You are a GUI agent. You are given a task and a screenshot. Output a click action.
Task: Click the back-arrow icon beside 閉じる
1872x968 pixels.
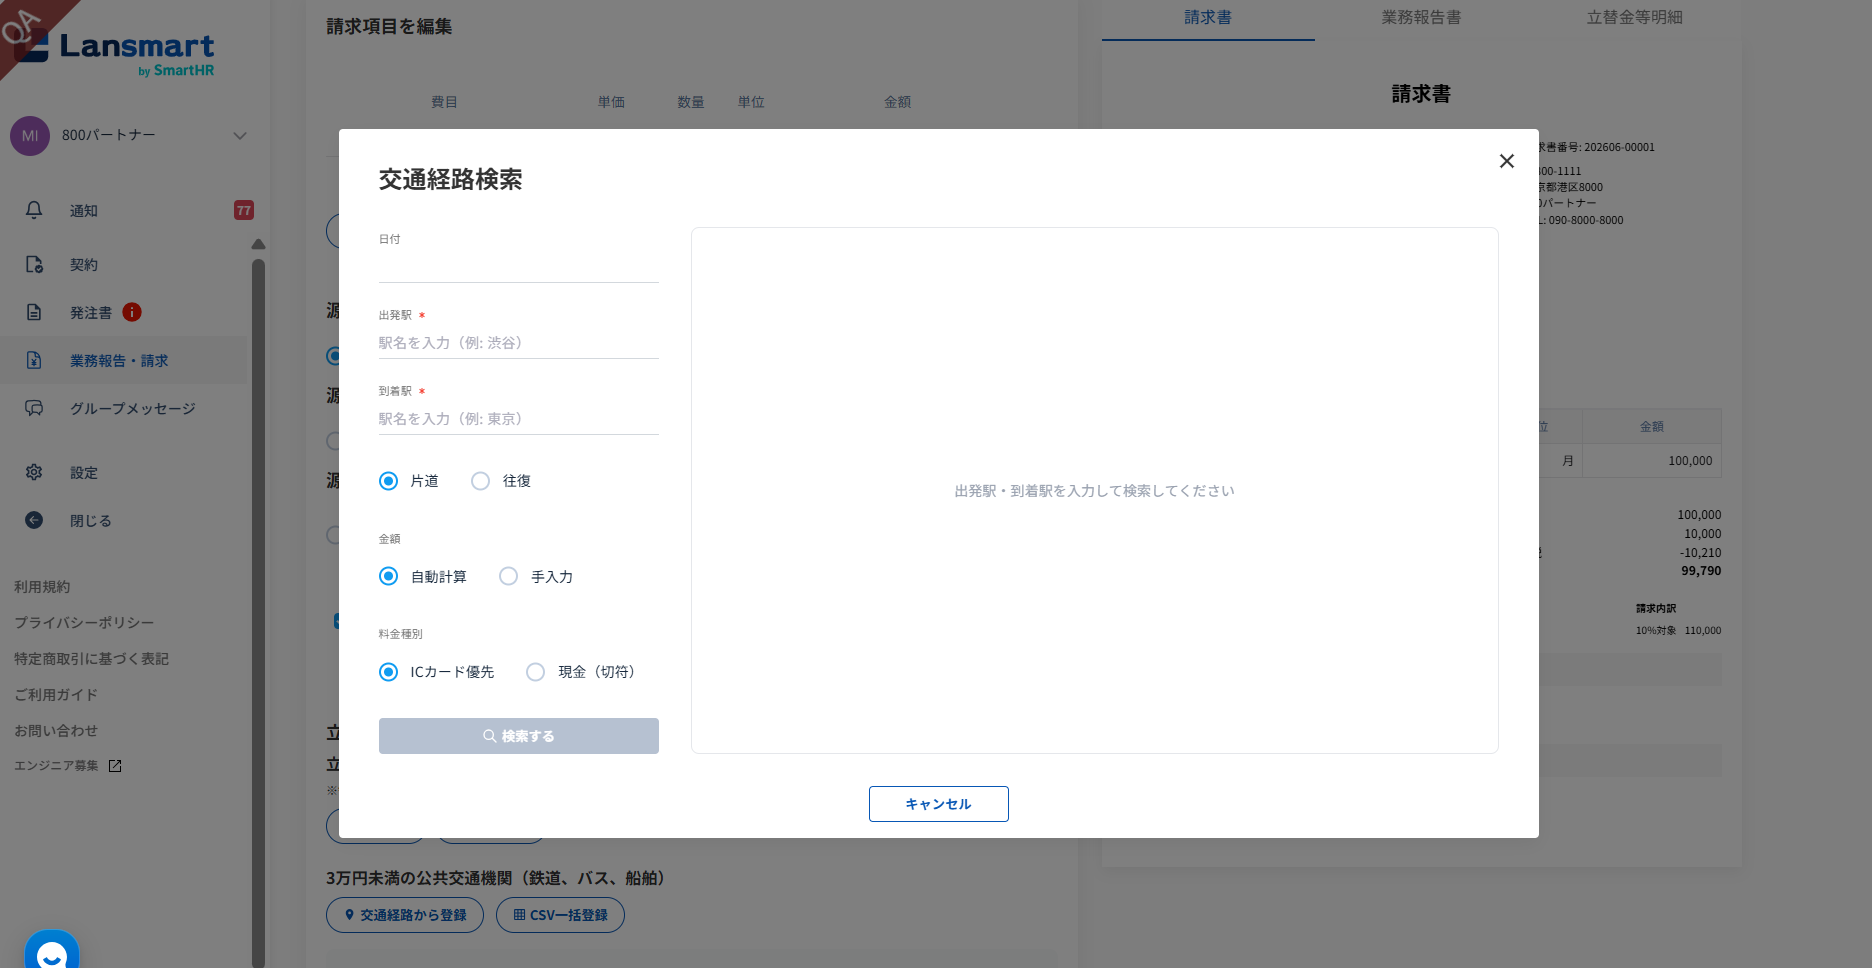tap(34, 520)
